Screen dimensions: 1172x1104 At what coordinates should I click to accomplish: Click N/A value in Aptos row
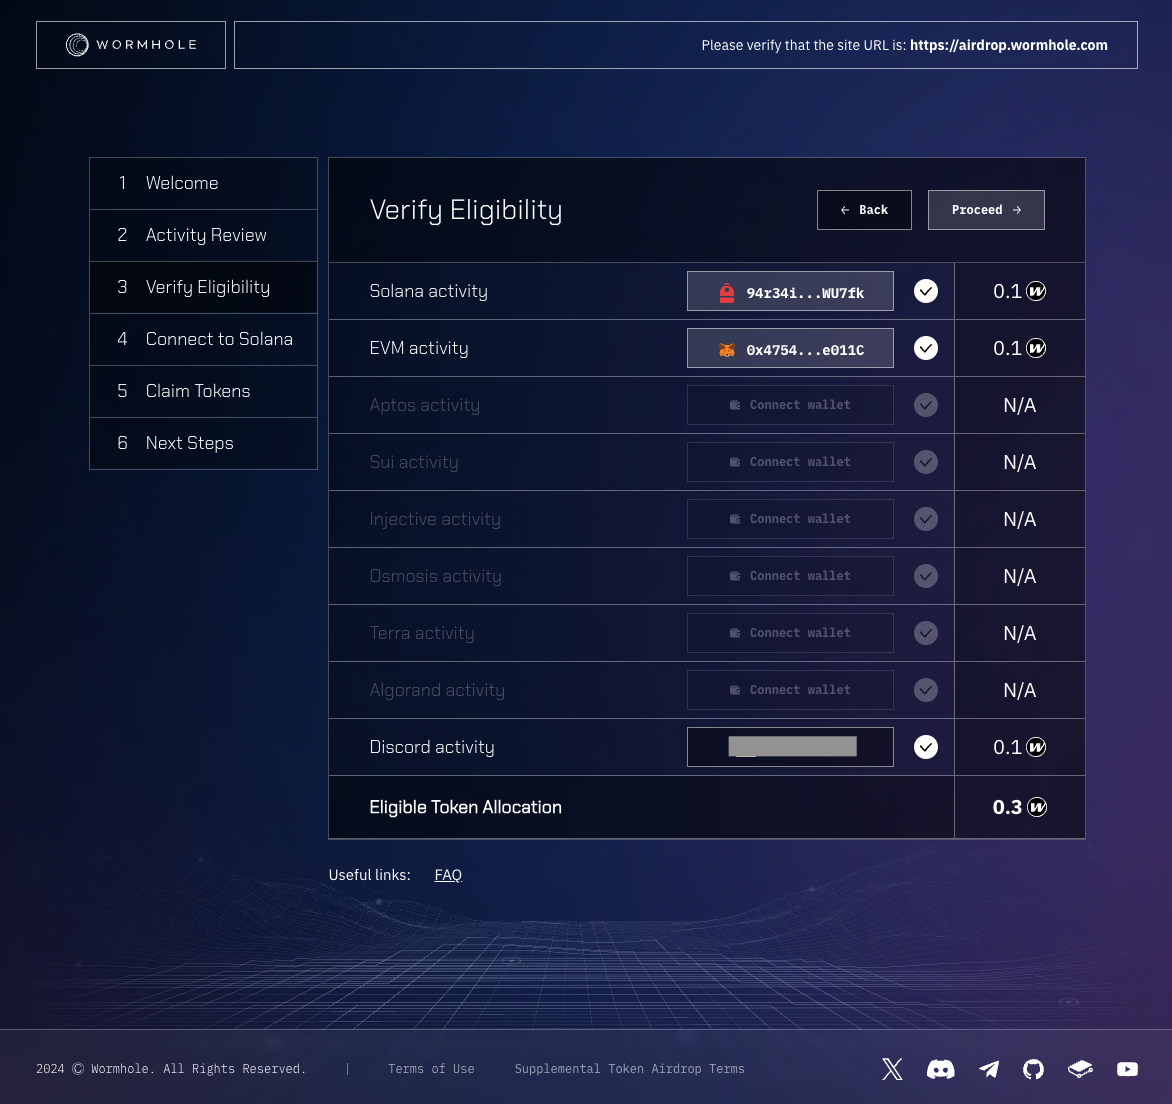pyautogui.click(x=1020, y=405)
